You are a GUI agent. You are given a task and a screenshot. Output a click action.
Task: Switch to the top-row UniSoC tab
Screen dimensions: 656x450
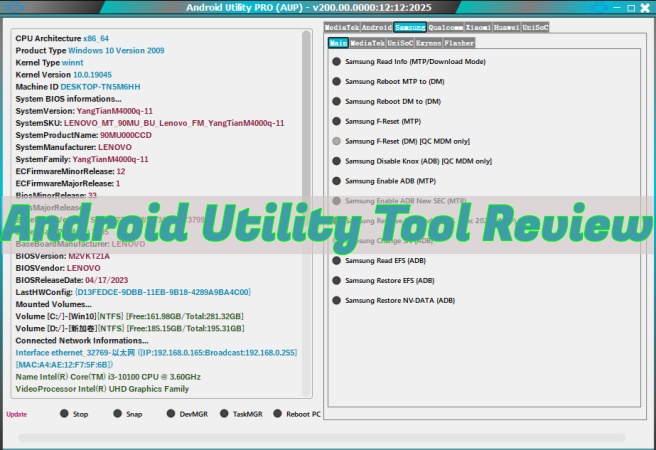pyautogui.click(x=535, y=27)
